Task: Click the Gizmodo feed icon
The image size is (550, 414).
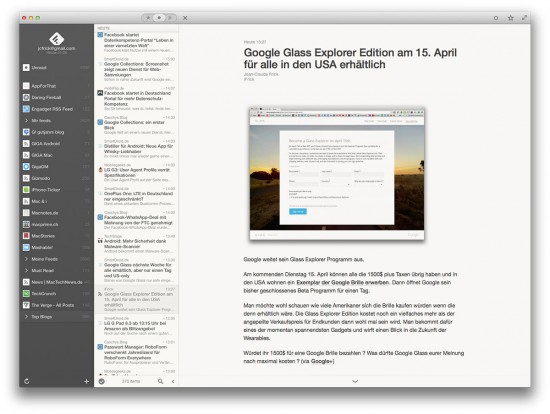Action: click(26, 178)
